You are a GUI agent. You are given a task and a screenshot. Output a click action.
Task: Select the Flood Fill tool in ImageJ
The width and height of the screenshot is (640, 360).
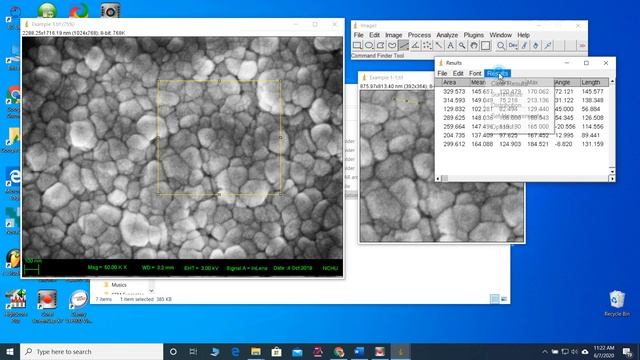[536, 45]
